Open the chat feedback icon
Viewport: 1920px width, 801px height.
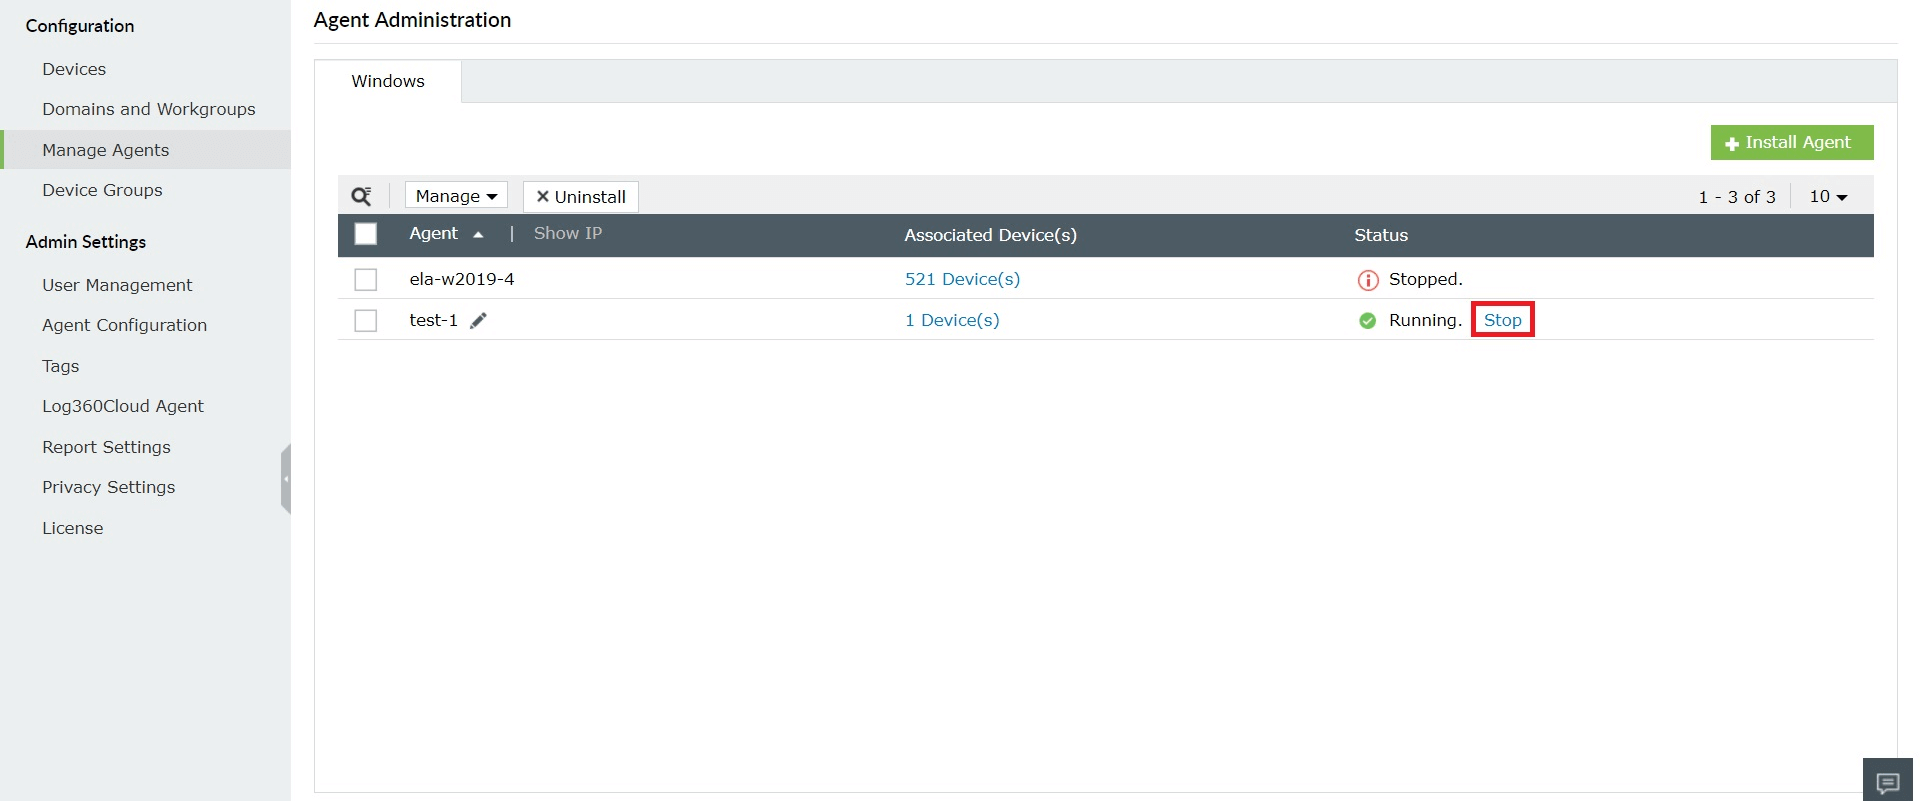tap(1888, 782)
